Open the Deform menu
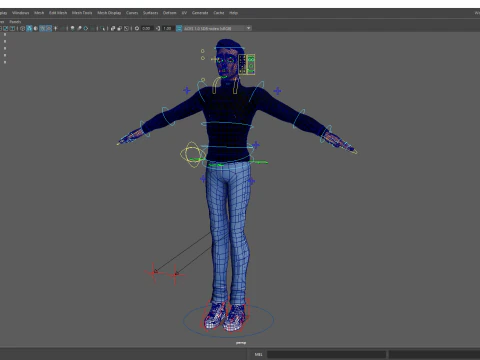Screen dimensions: 480x360 coord(169,13)
